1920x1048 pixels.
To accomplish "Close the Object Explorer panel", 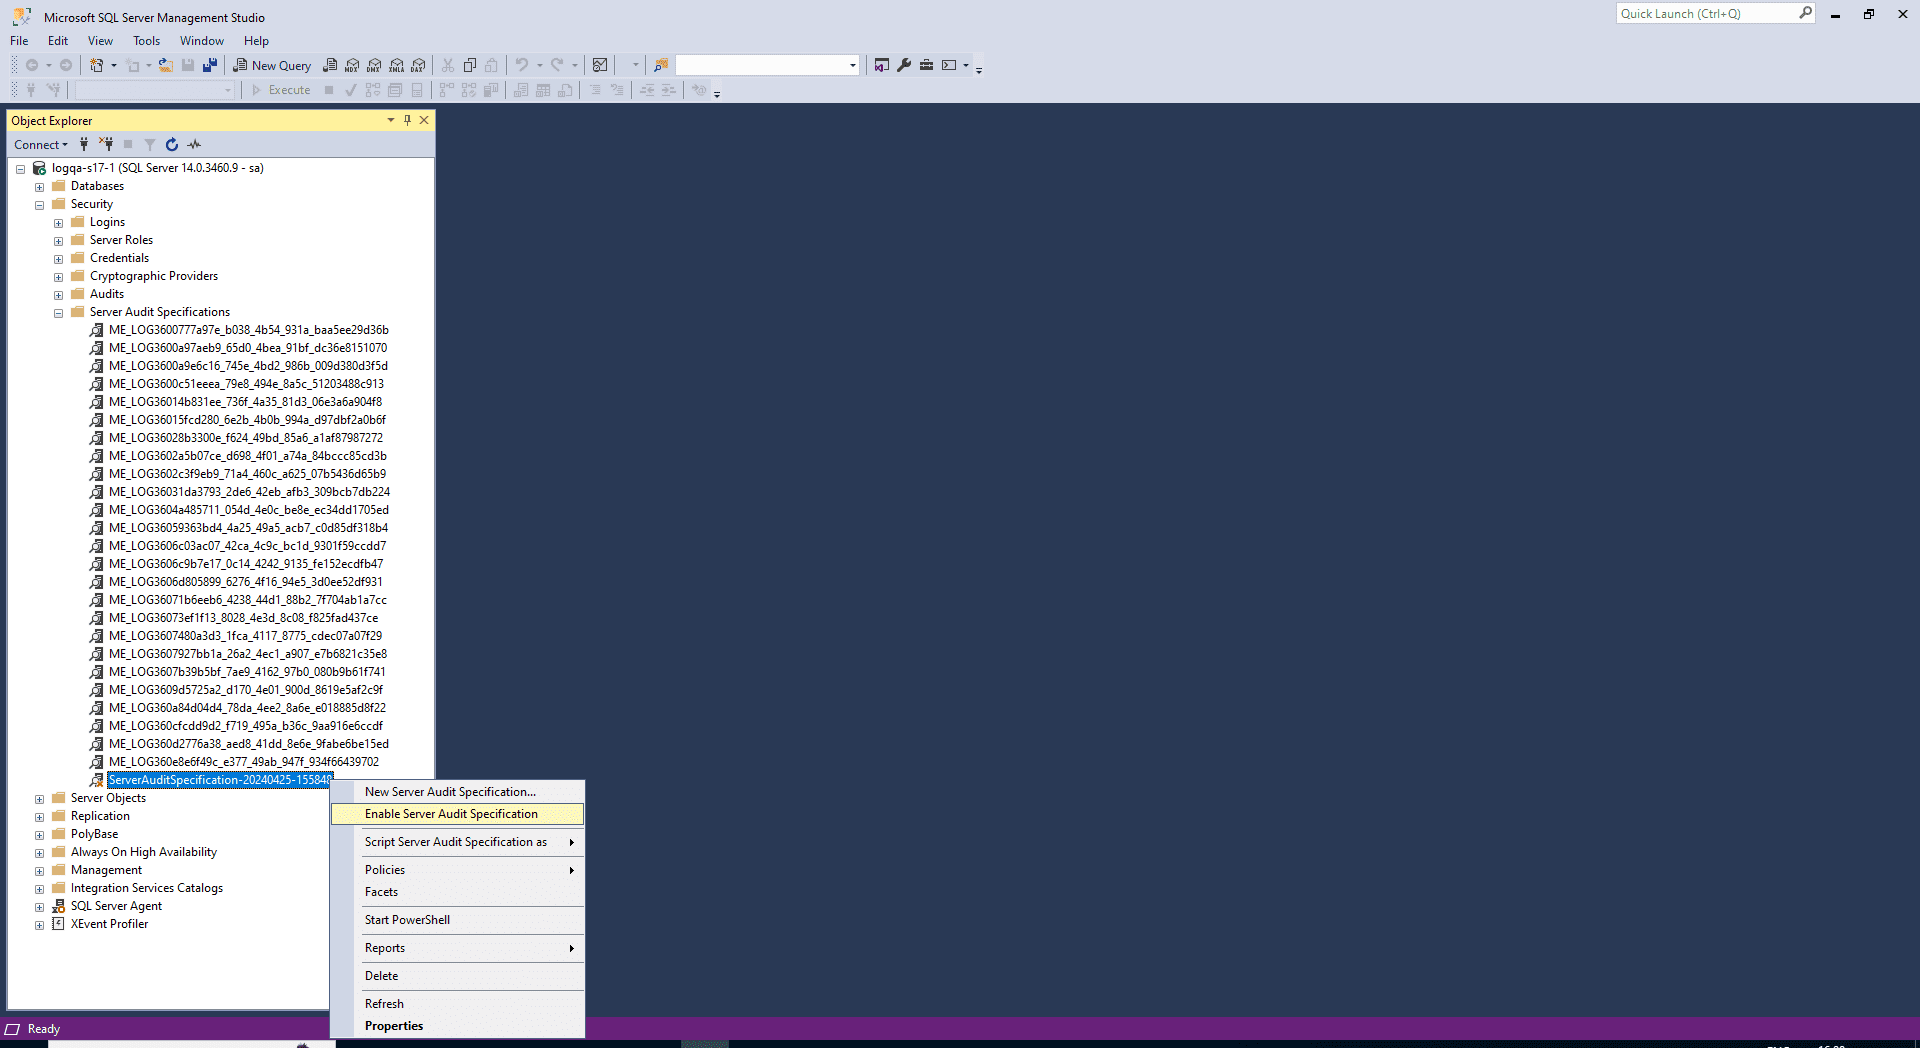I will 424,120.
